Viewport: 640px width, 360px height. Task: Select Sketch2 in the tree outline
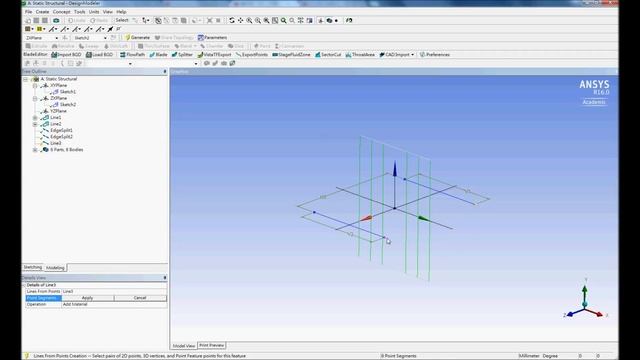[68, 105]
